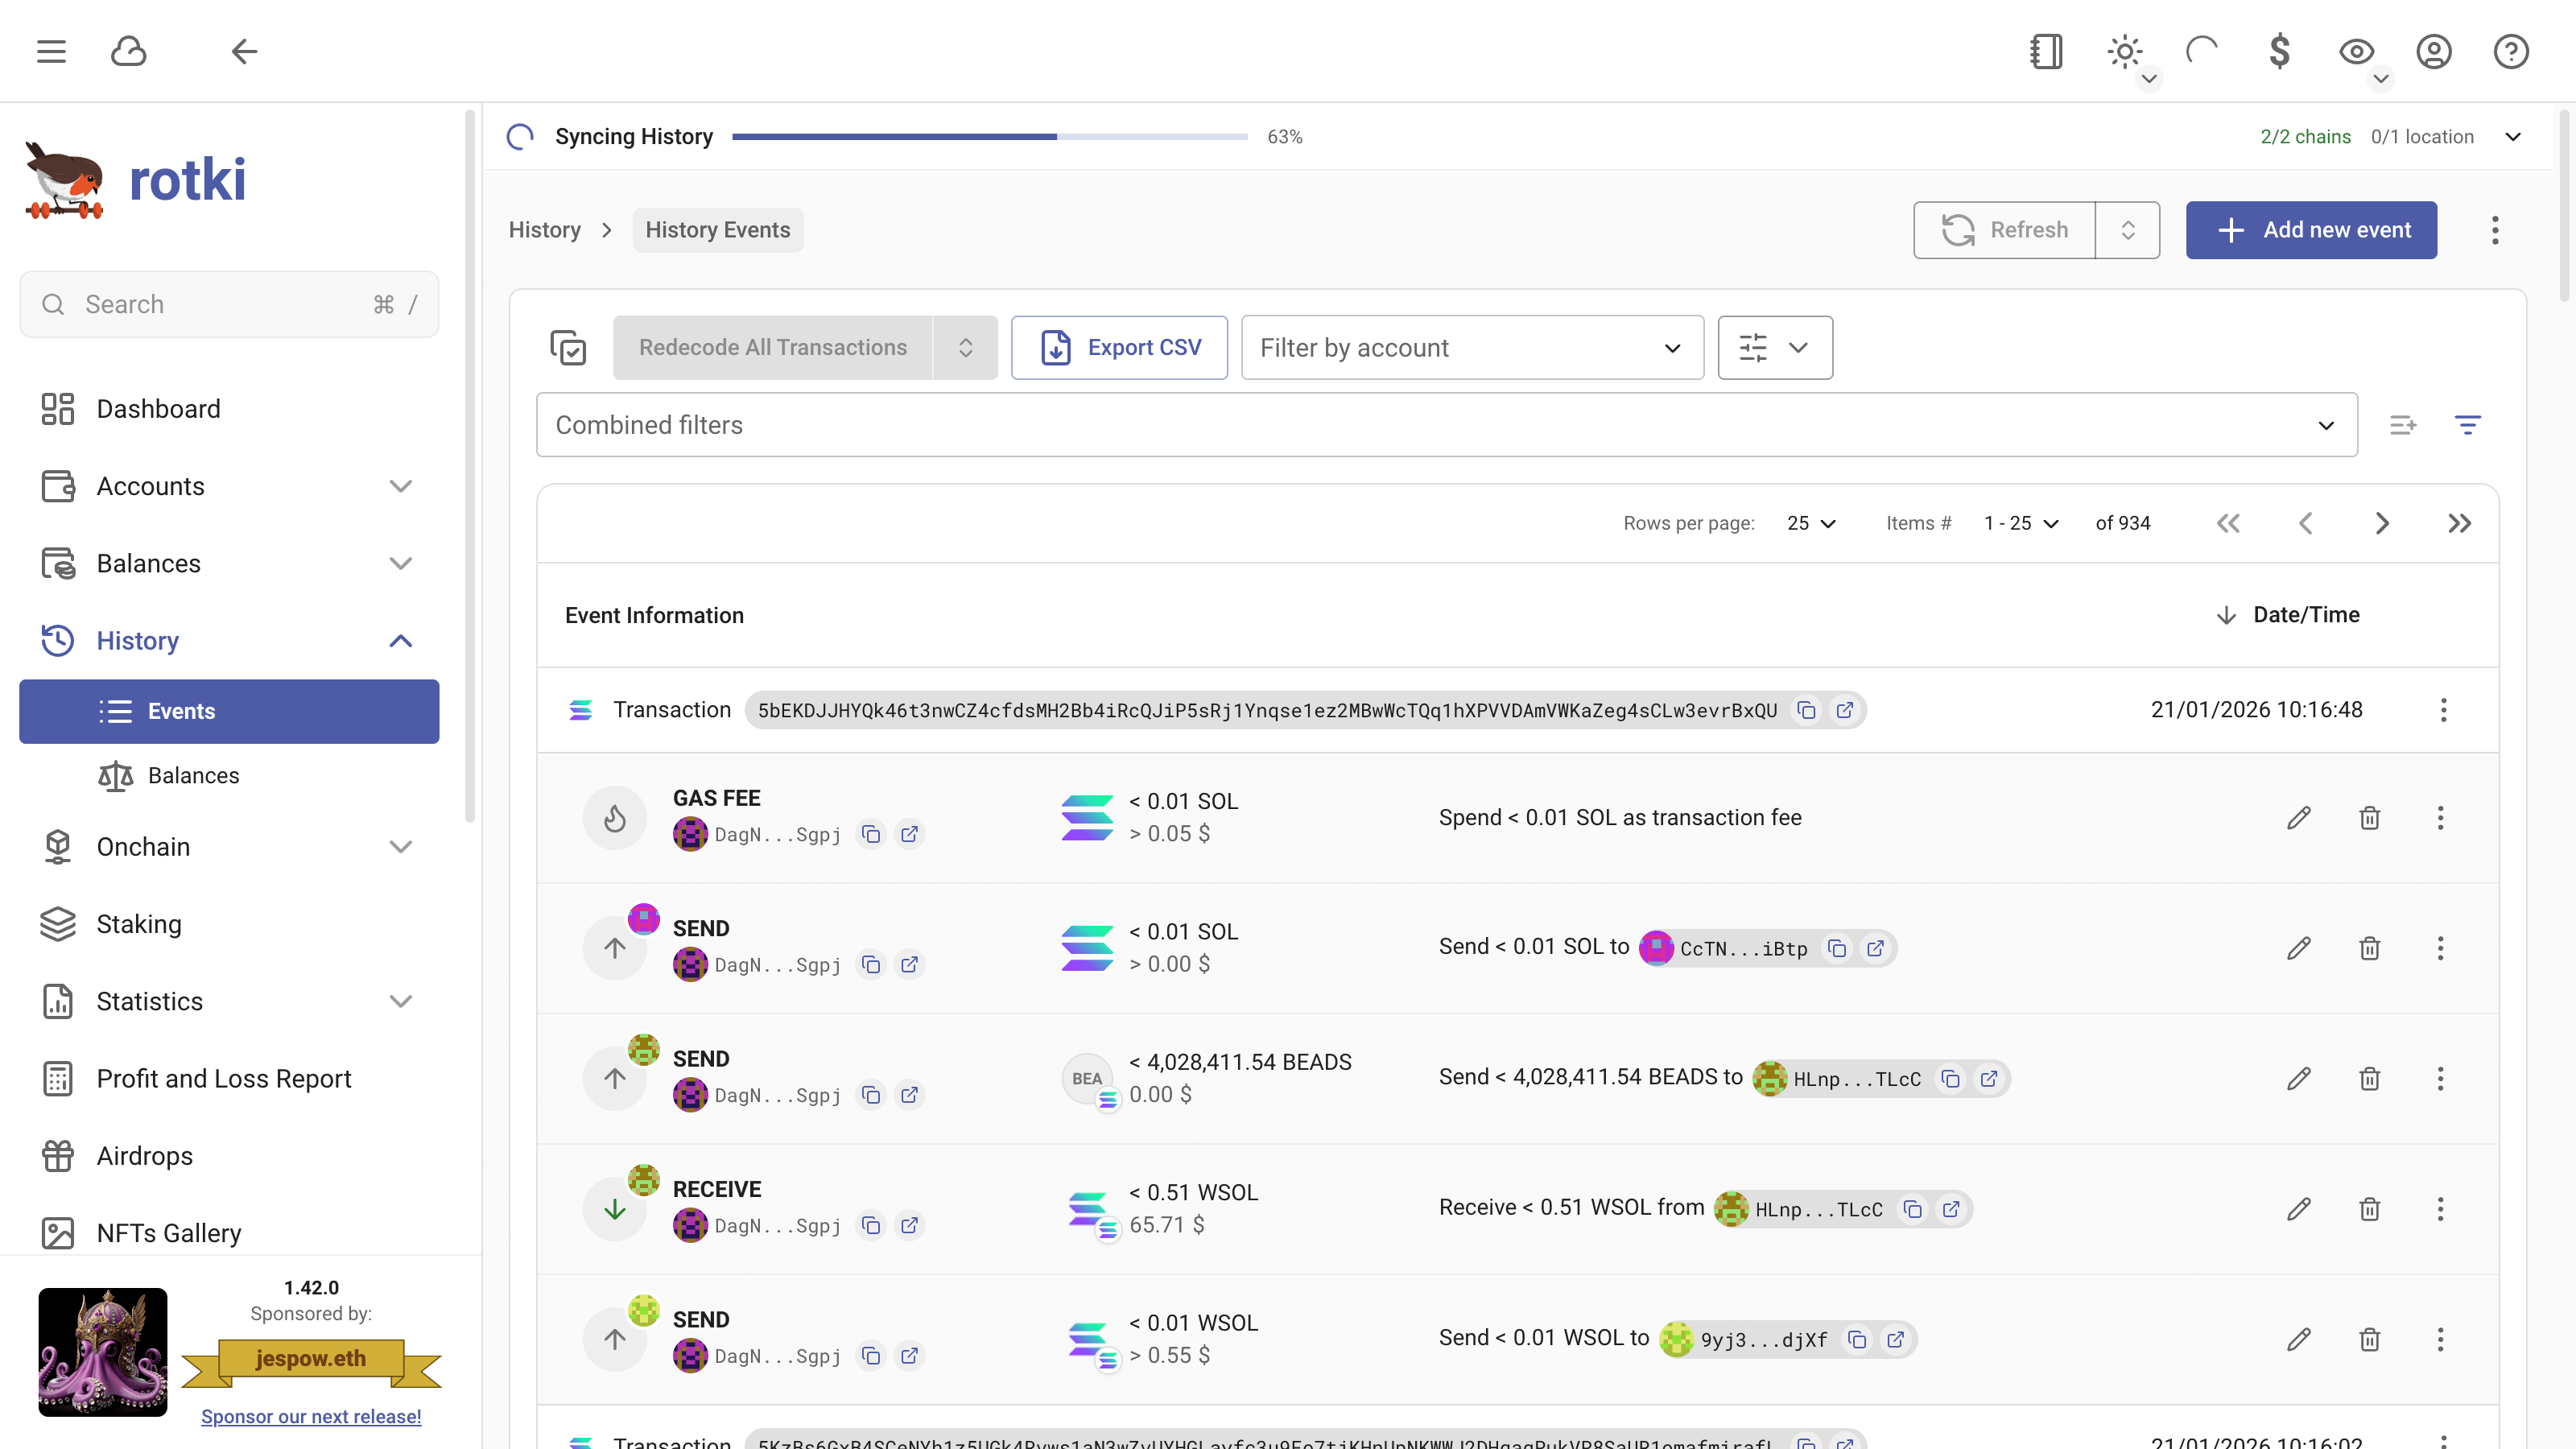Open the GAS FEE event more menu

tap(2440, 818)
